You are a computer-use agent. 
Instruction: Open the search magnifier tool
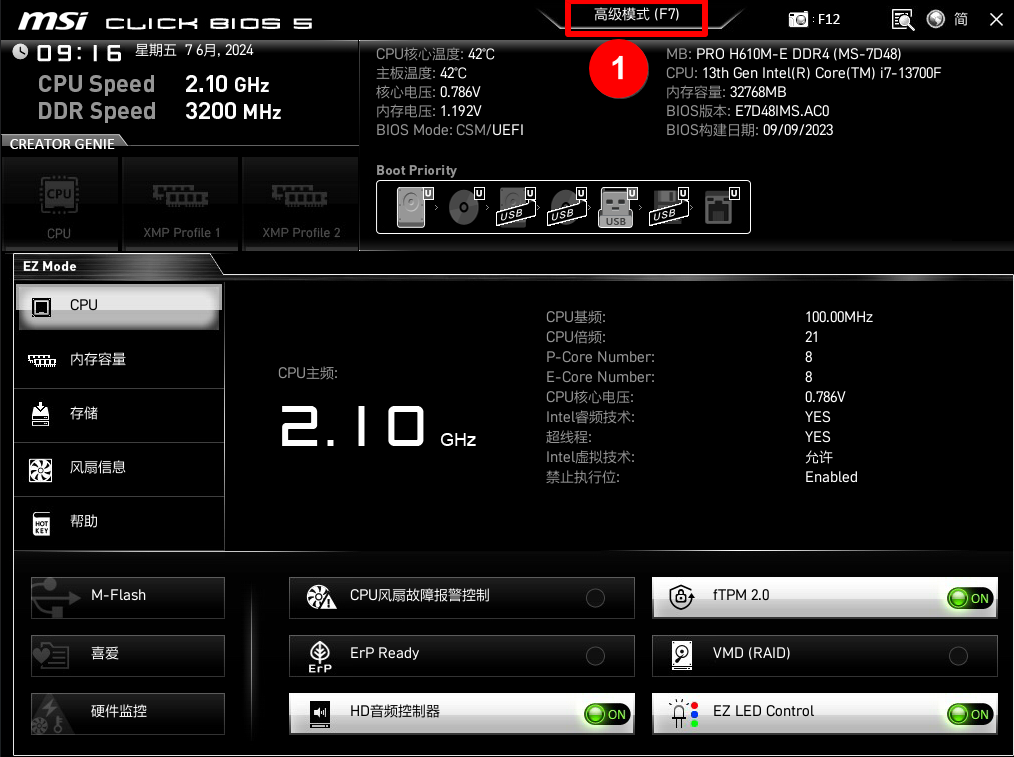pyautogui.click(x=902, y=19)
